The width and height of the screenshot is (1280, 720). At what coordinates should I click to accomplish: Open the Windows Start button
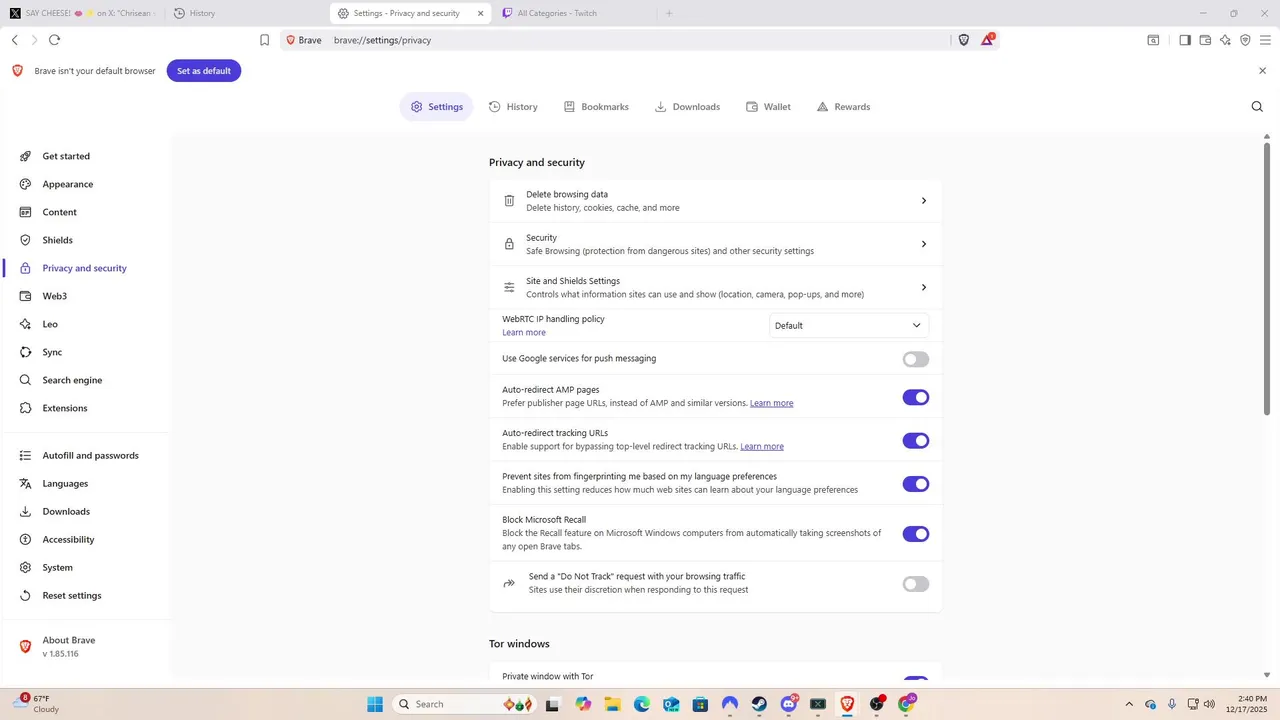click(375, 704)
